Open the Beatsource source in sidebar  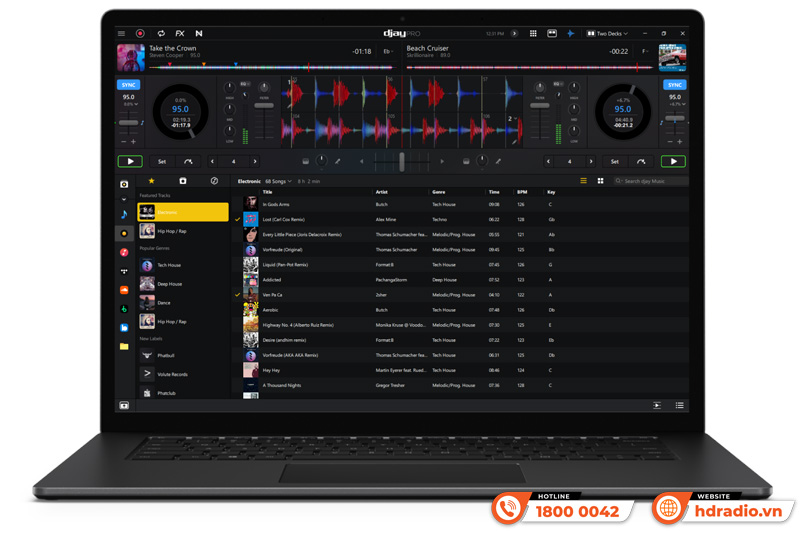[124, 328]
